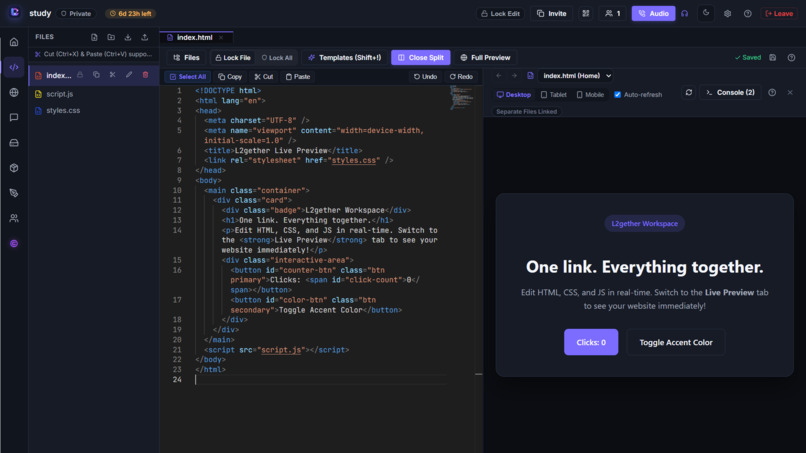The image size is (806, 453).
Task: Go back in preview navigation
Action: [x=499, y=76]
